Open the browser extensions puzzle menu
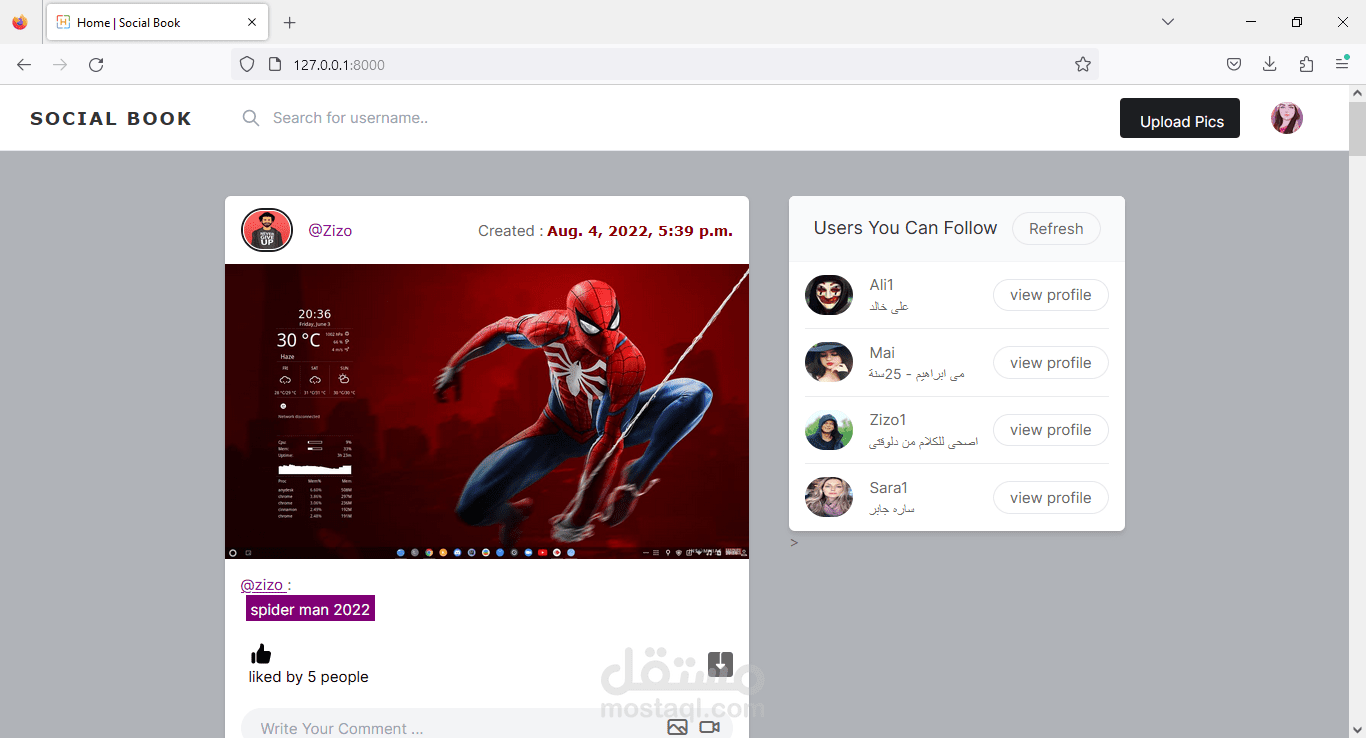 [x=1306, y=64]
